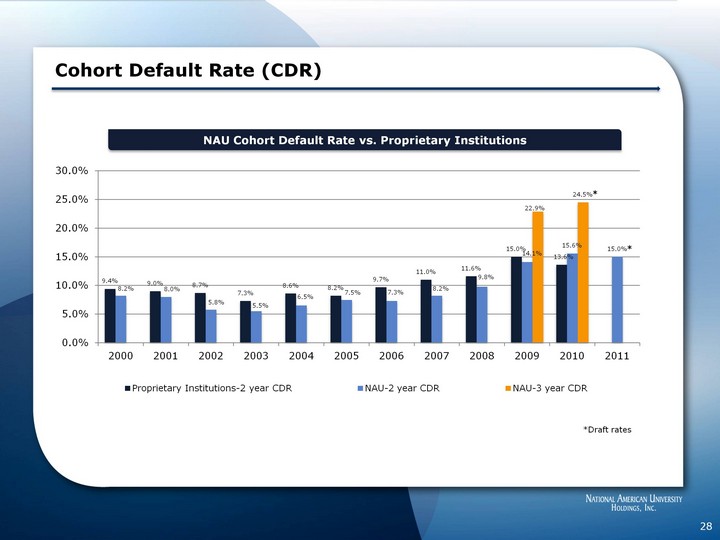Click the x-axis year 2009
This screenshot has height=540, width=720.
coord(527,356)
